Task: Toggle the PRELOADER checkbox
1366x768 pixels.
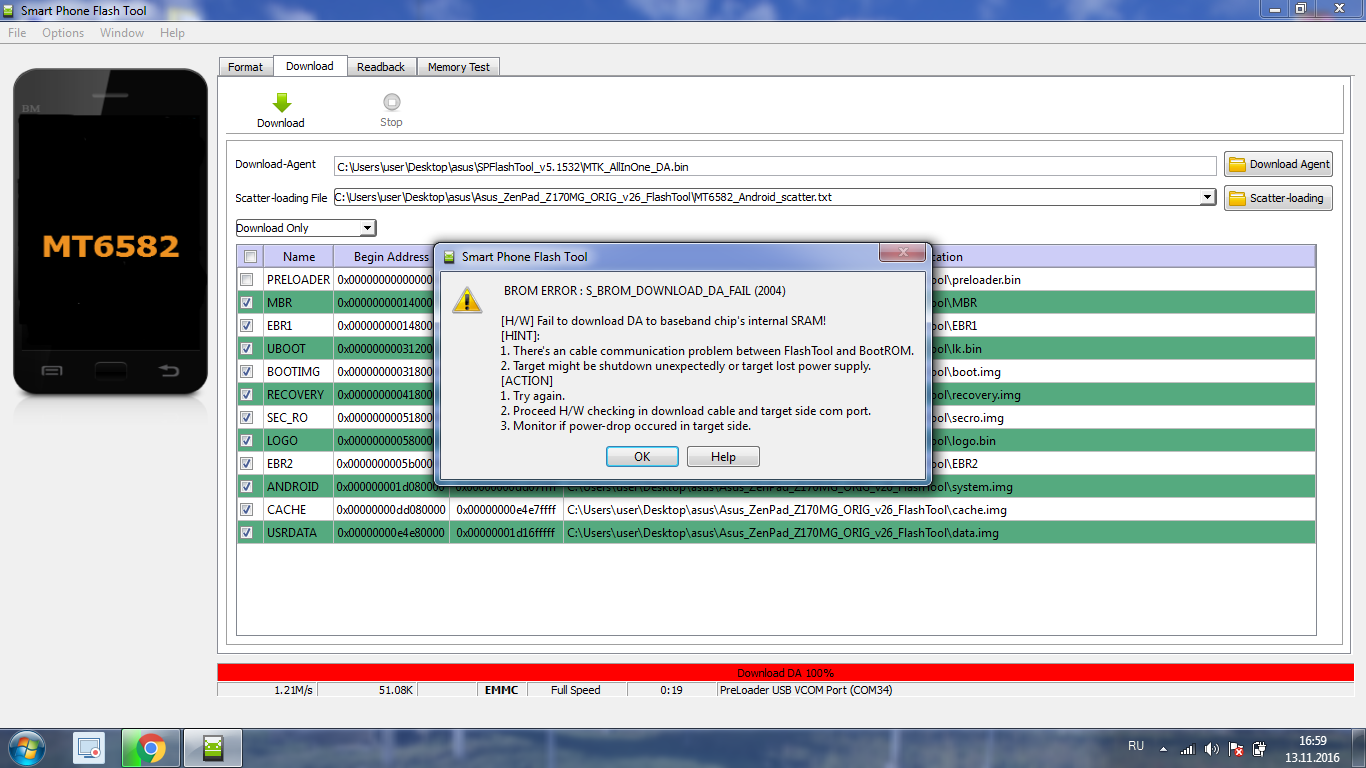Action: tap(247, 280)
